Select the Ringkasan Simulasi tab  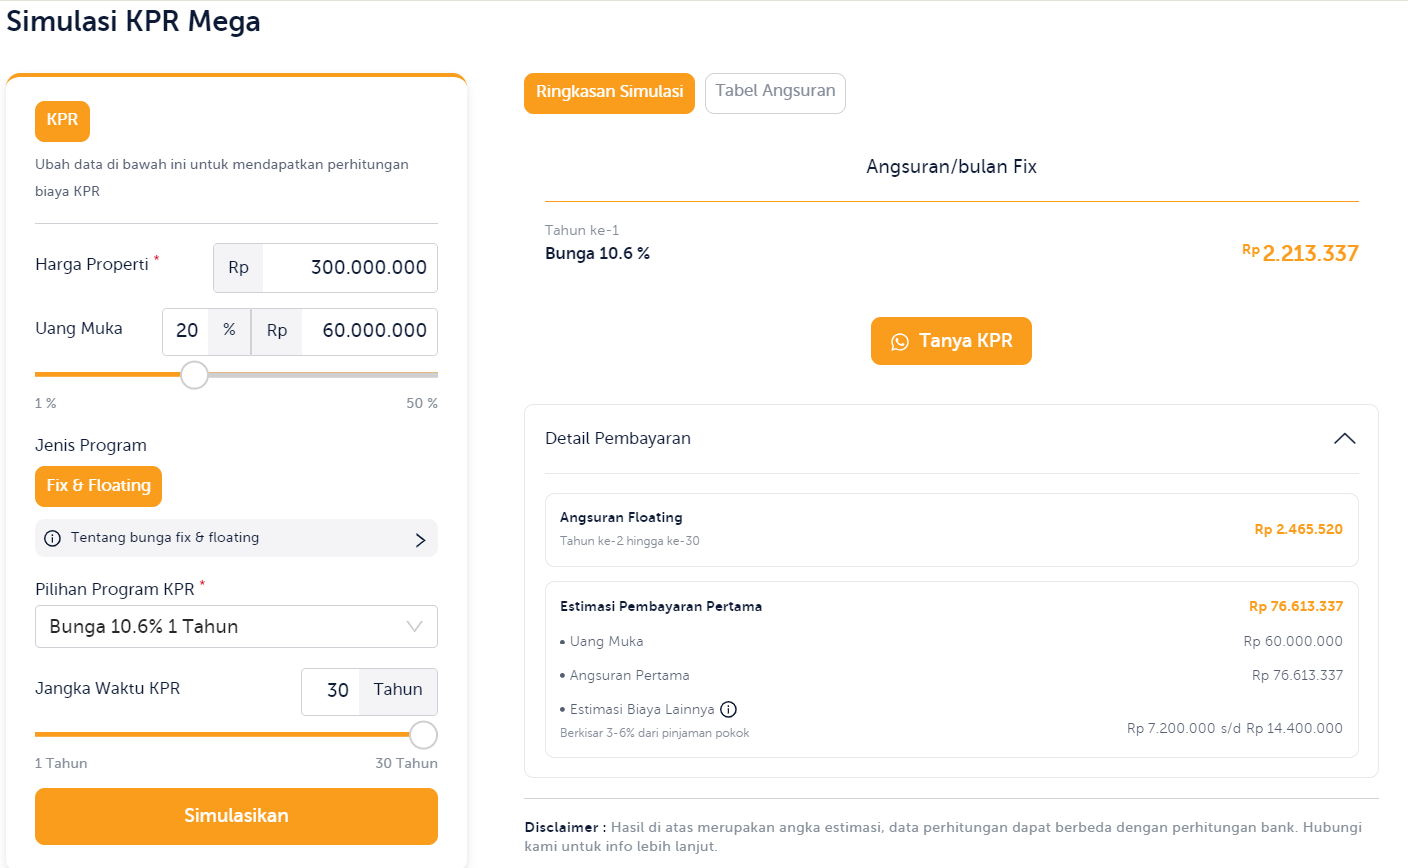tap(609, 92)
